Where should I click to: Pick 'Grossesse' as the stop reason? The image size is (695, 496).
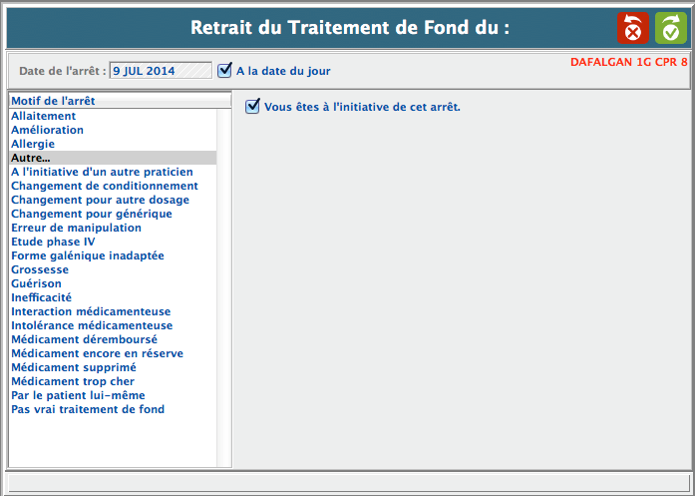click(40, 270)
